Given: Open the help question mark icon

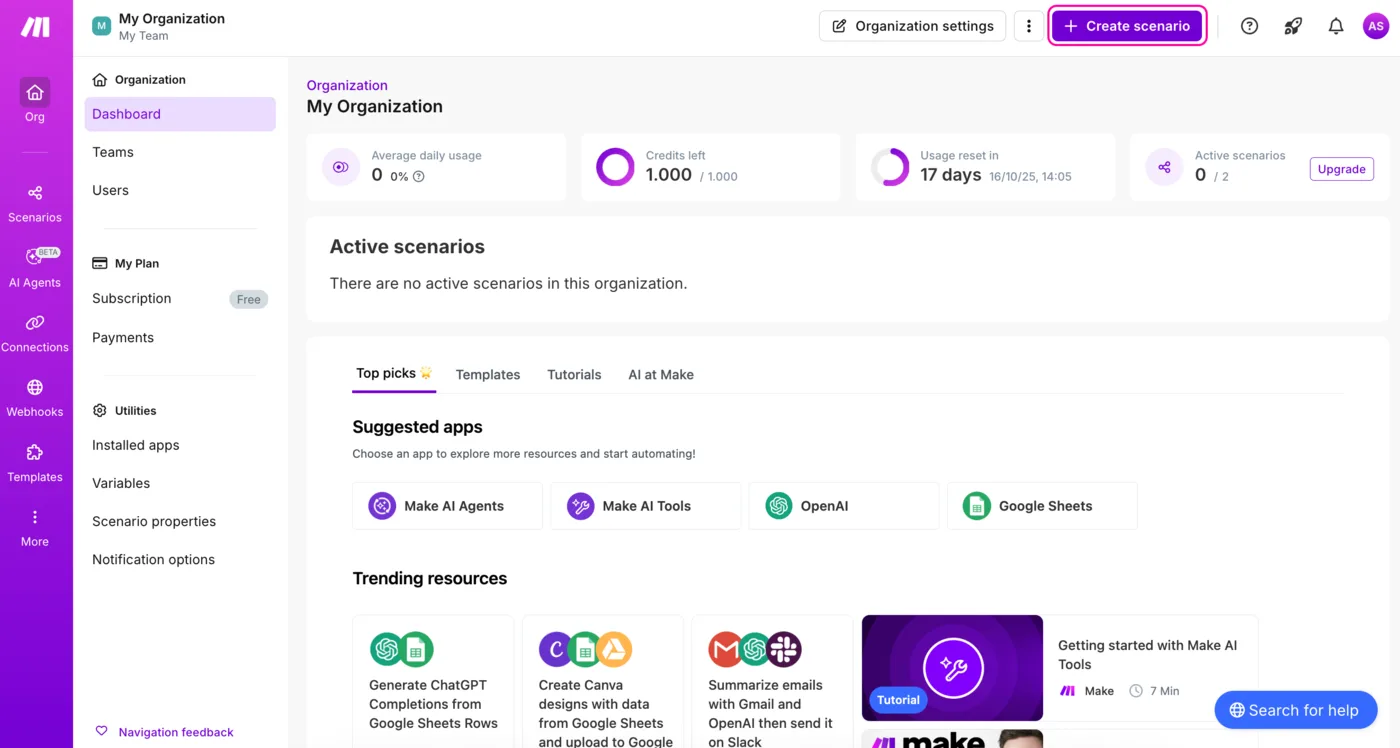Looking at the screenshot, I should coord(1249,26).
